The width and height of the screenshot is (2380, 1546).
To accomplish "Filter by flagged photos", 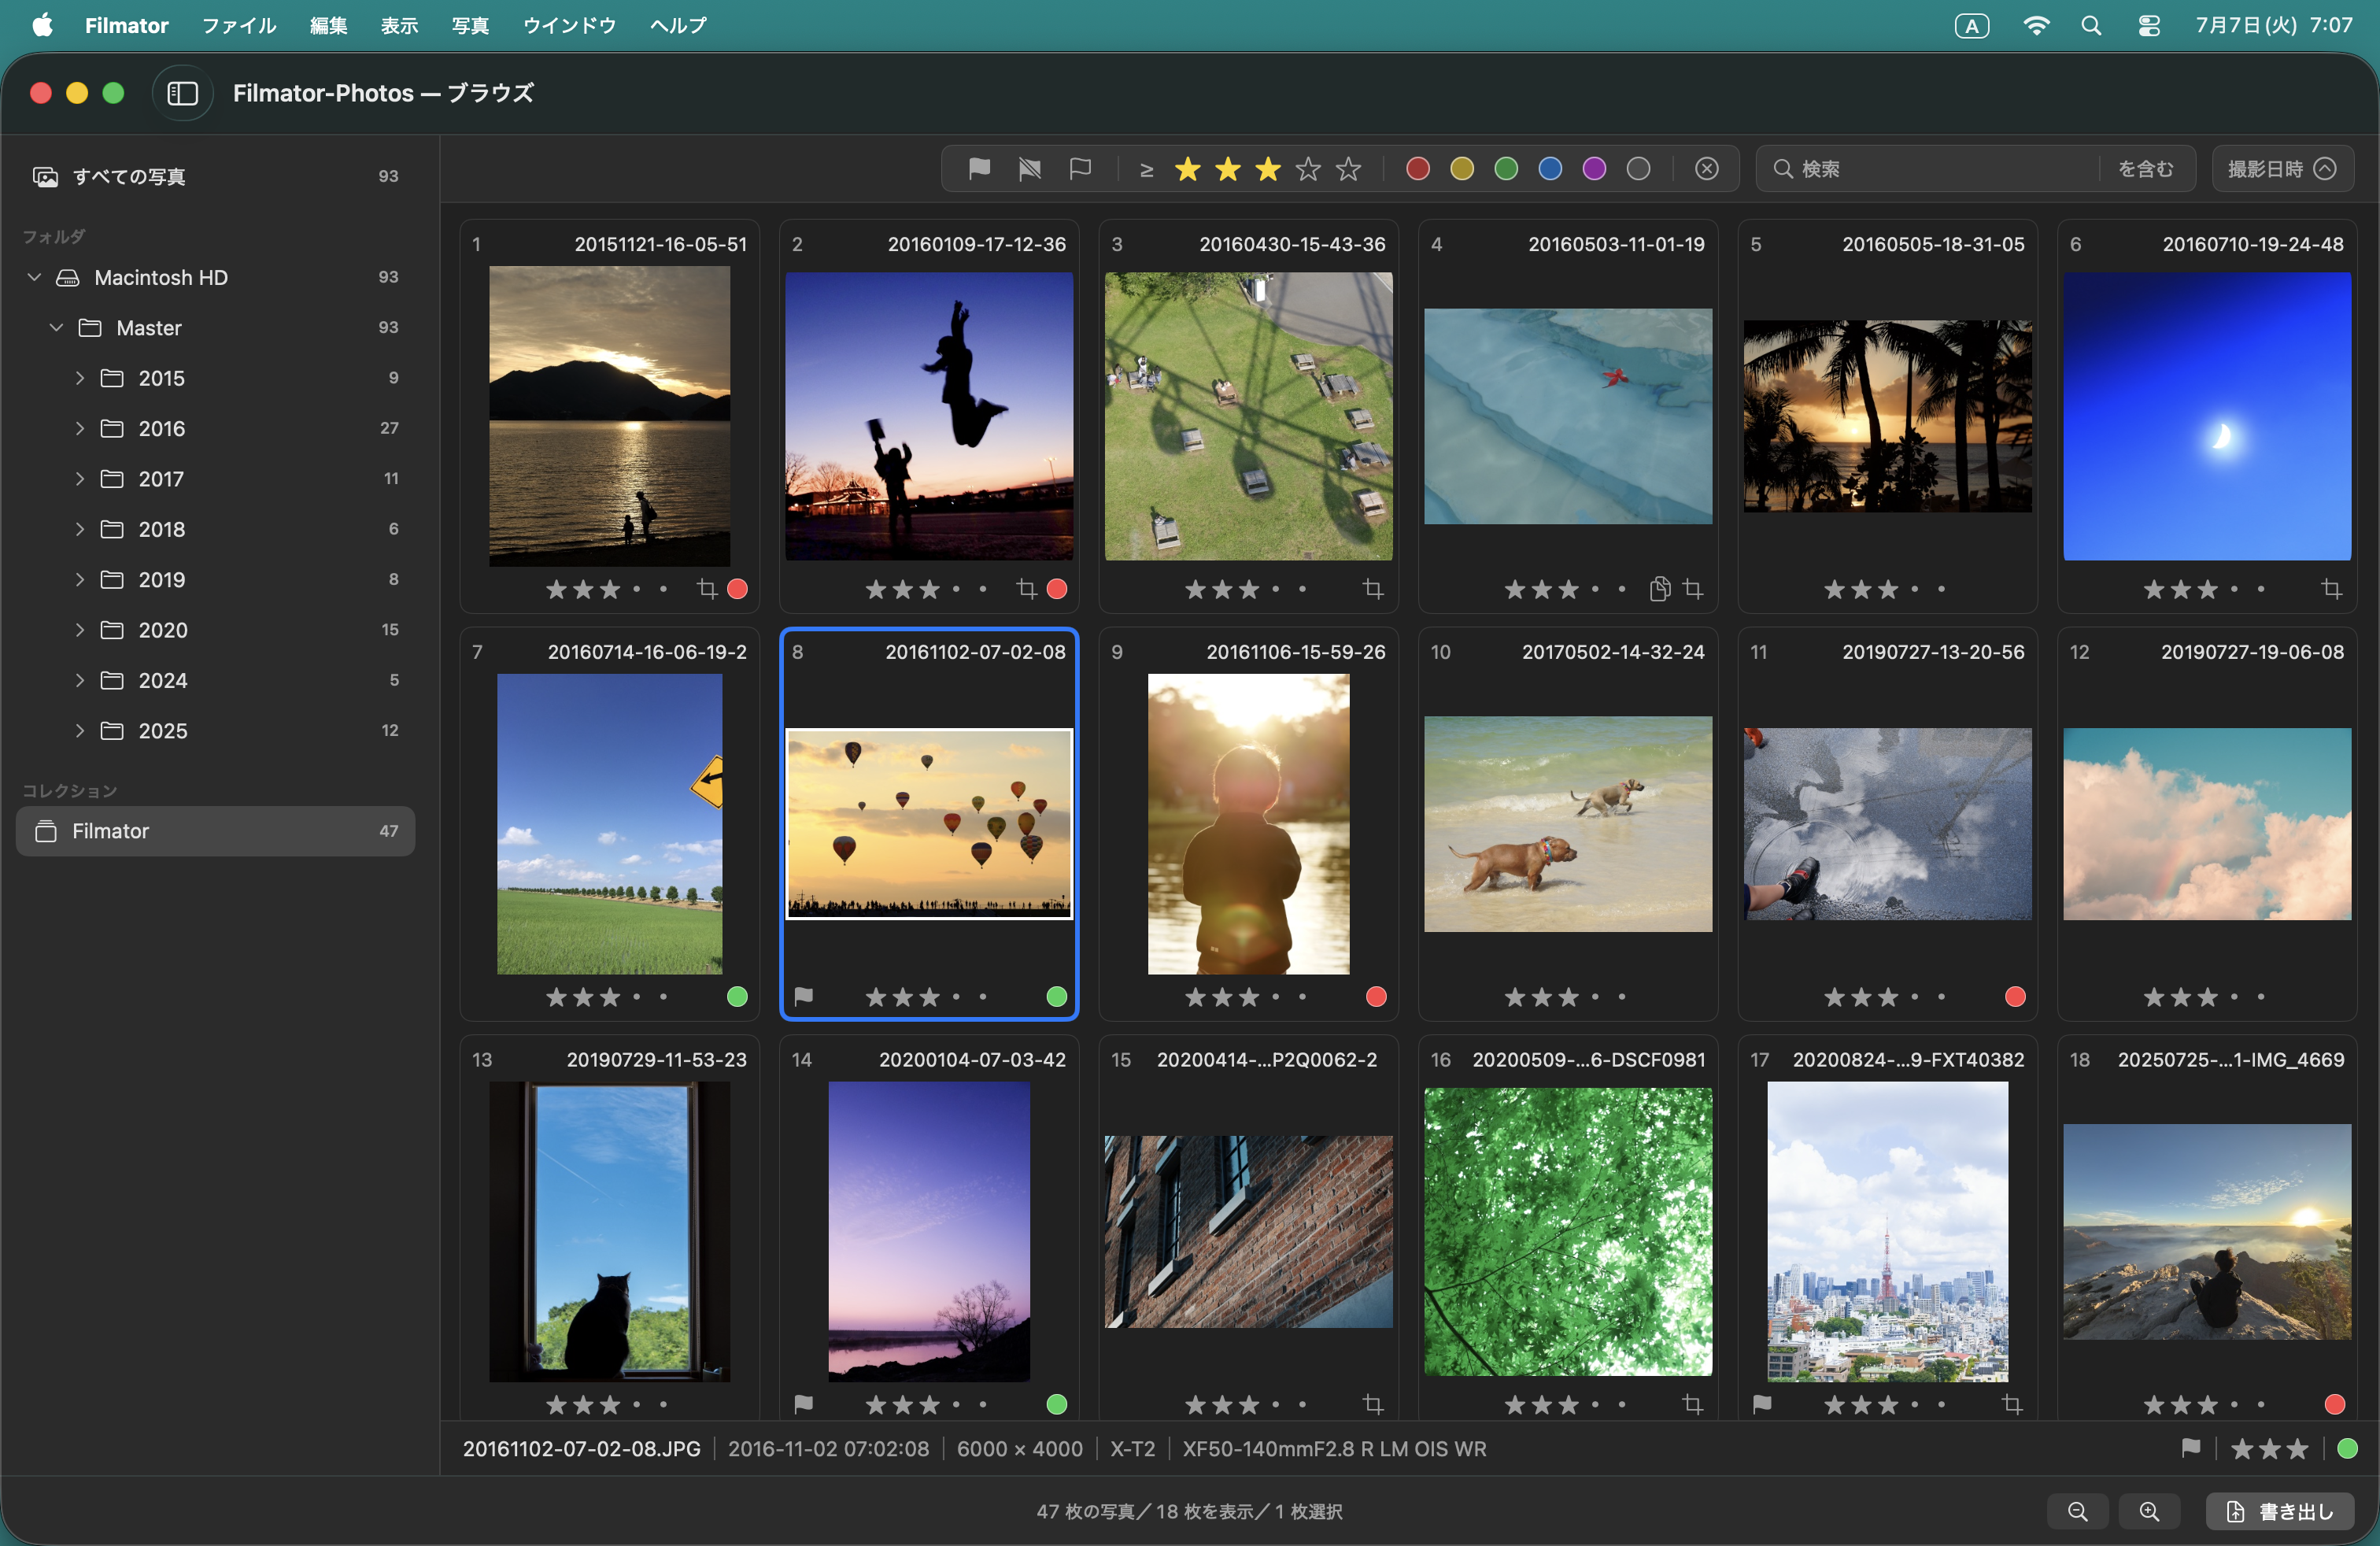I will click(979, 168).
